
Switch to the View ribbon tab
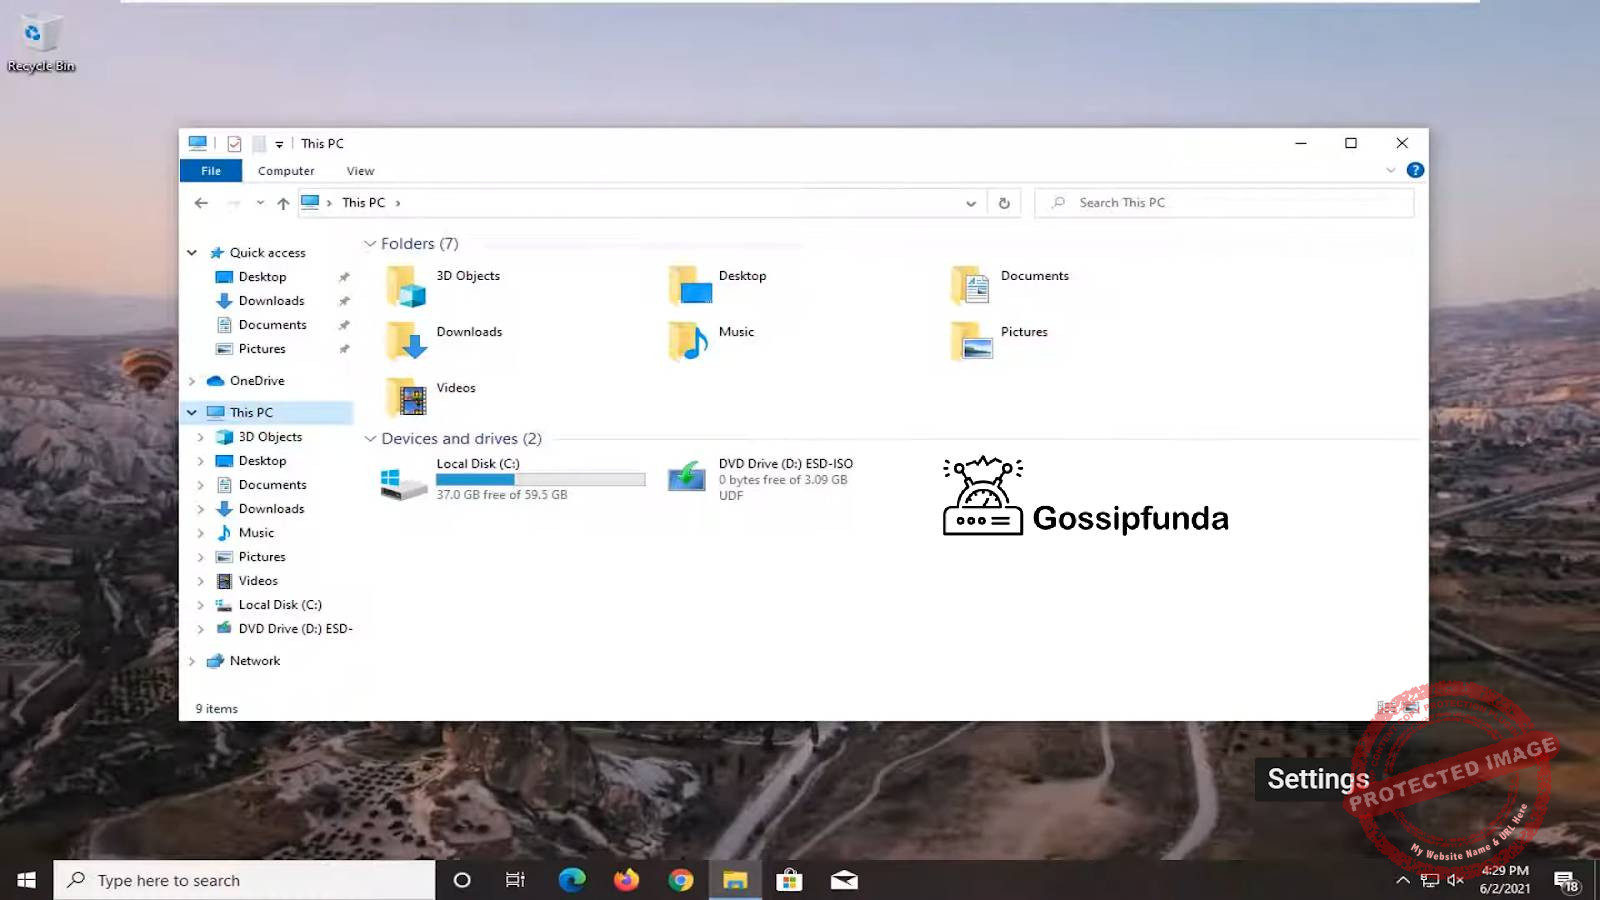pyautogui.click(x=360, y=170)
